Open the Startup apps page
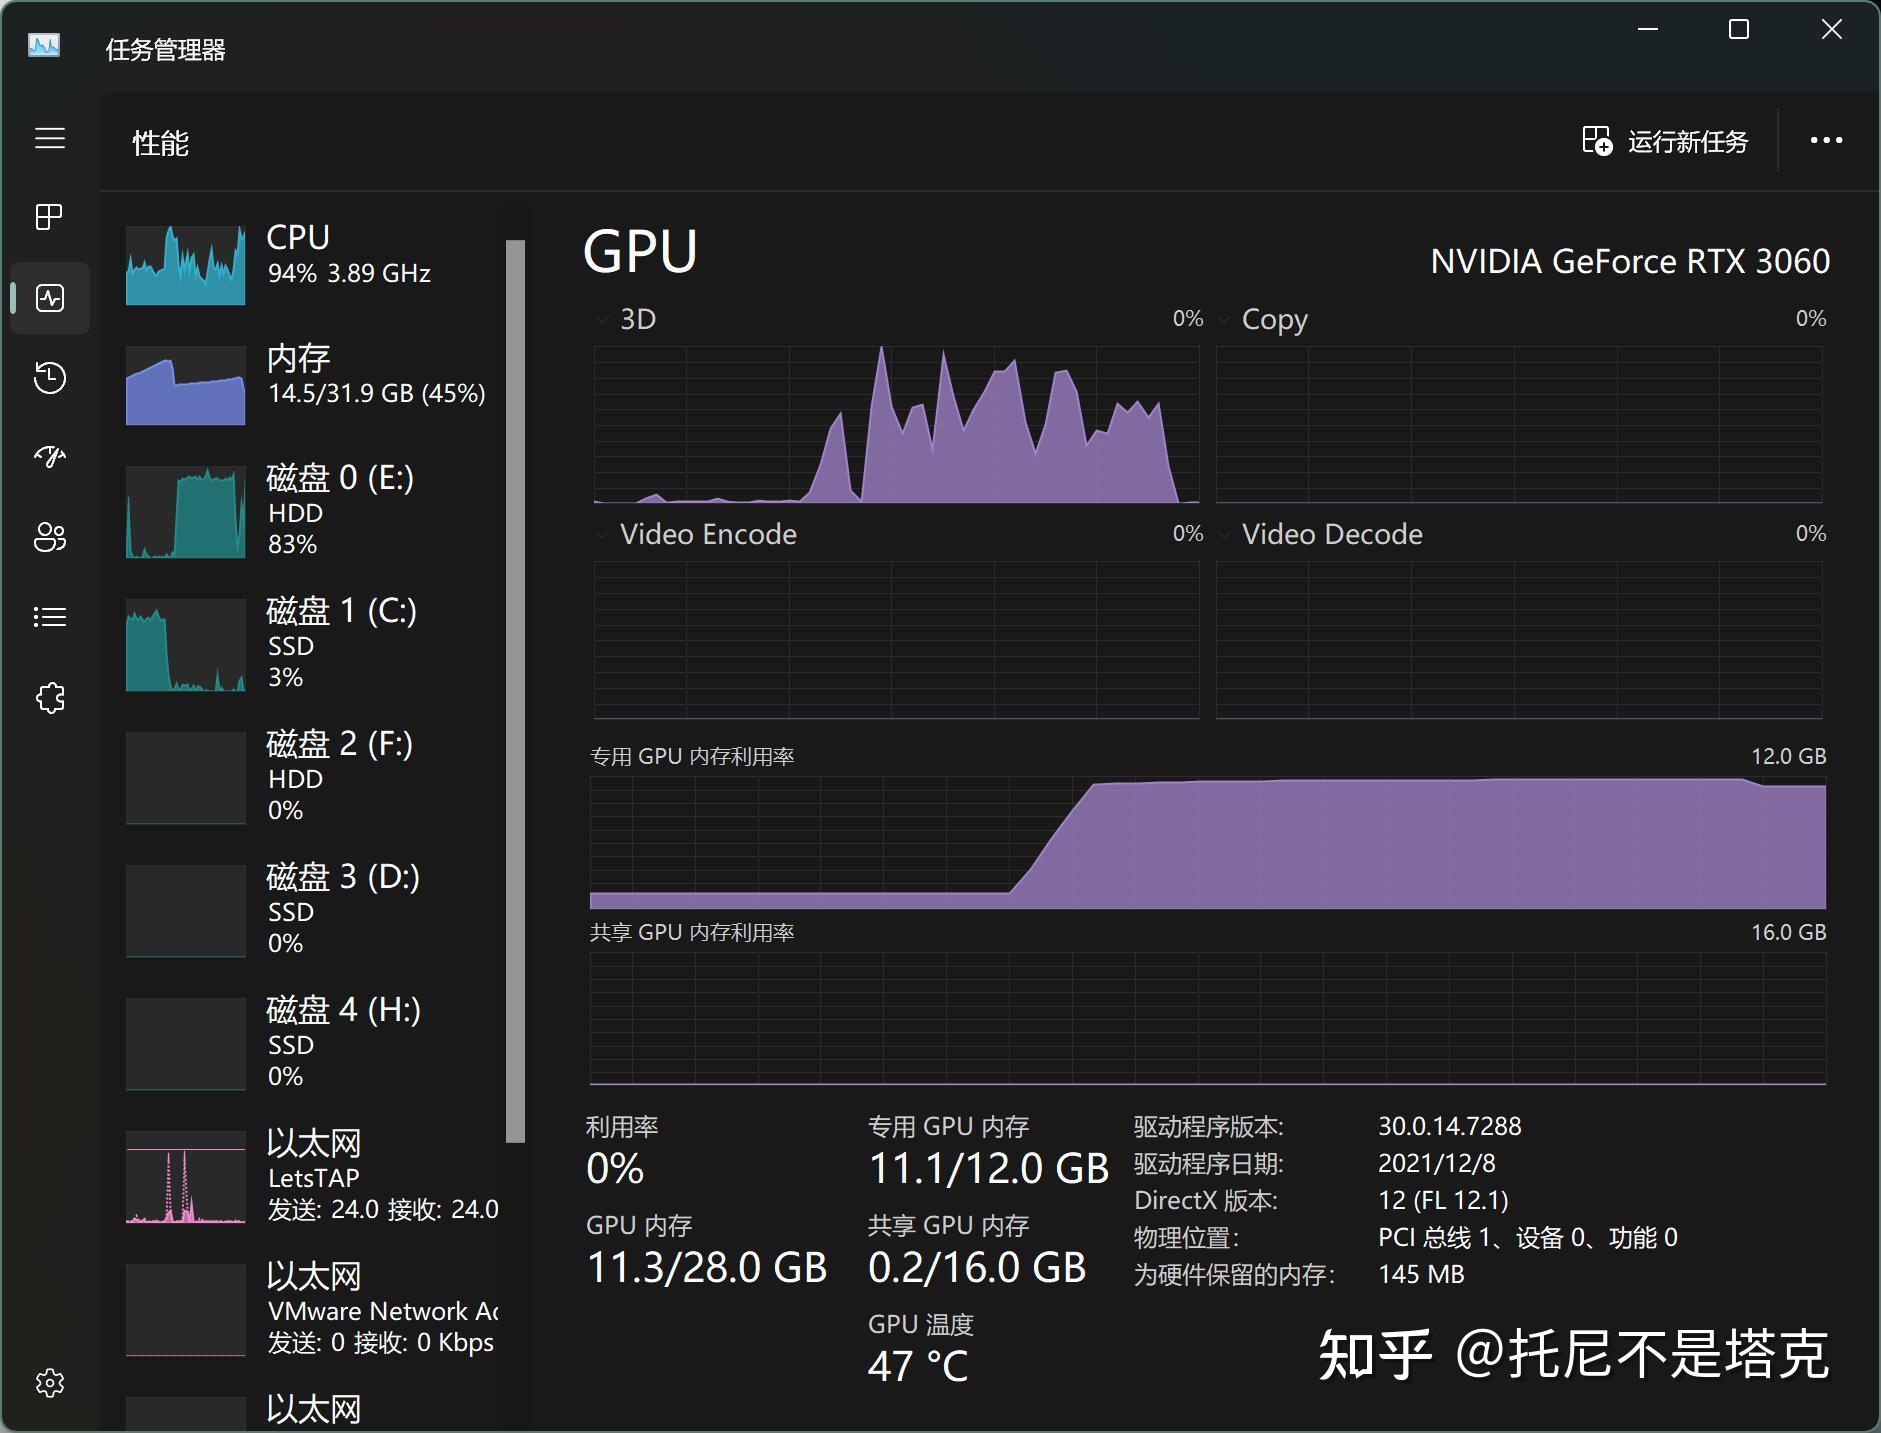Image resolution: width=1881 pixels, height=1433 pixels. (49, 457)
